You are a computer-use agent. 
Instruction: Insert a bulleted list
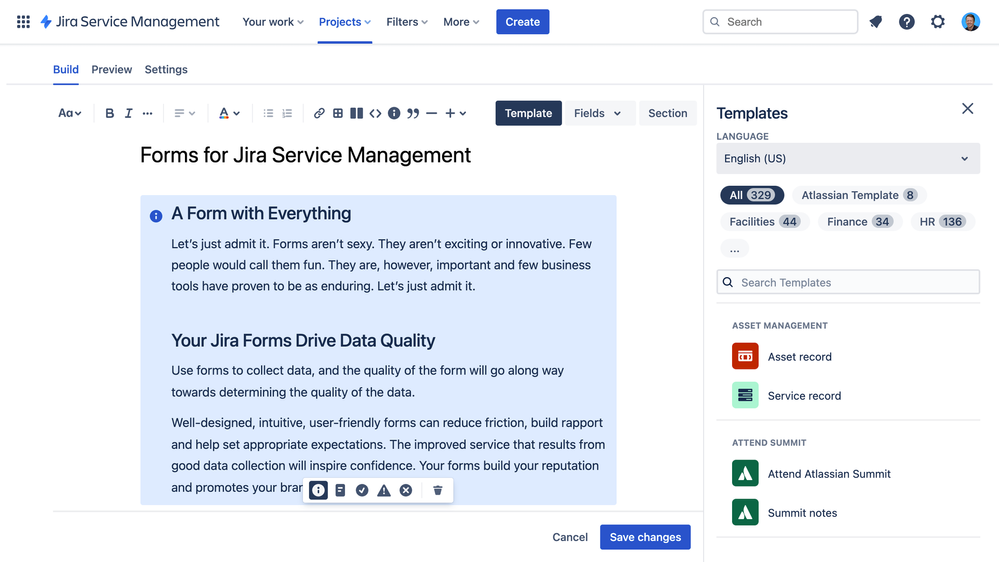268,113
